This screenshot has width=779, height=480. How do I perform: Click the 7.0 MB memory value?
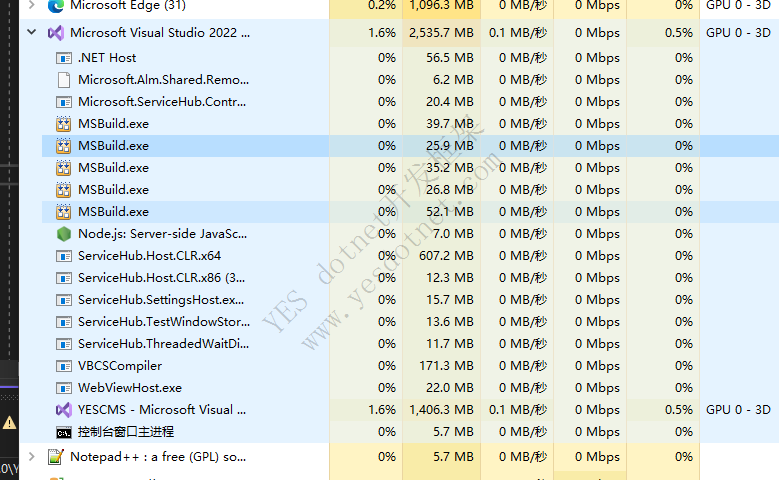(x=453, y=234)
